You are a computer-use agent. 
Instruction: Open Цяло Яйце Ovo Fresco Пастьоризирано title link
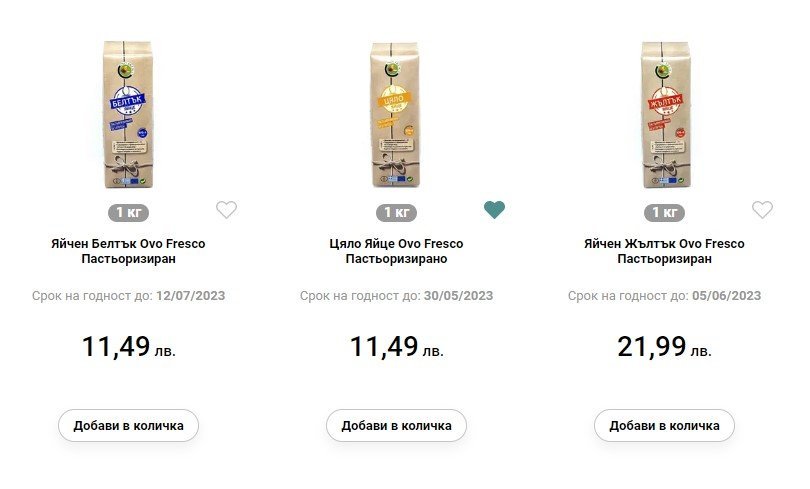[x=396, y=251]
